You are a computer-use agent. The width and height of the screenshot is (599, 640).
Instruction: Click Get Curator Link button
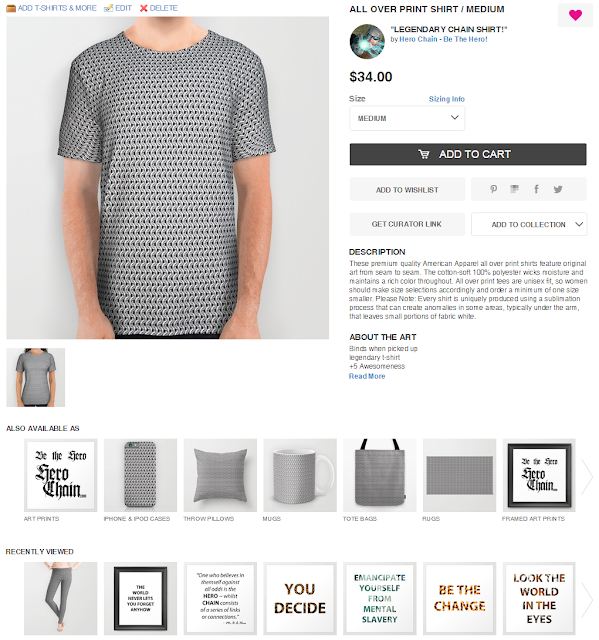tap(407, 224)
